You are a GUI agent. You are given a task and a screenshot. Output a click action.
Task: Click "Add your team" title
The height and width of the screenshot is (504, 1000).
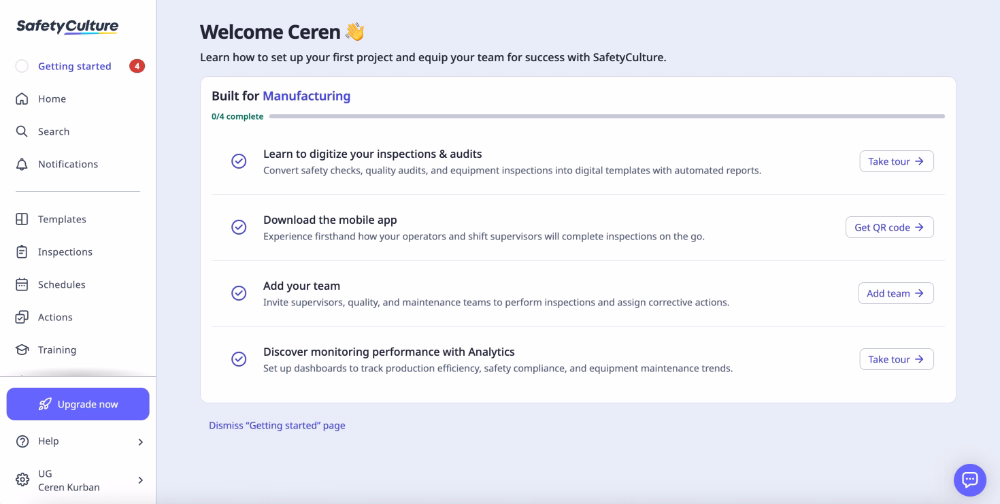[x=300, y=286]
